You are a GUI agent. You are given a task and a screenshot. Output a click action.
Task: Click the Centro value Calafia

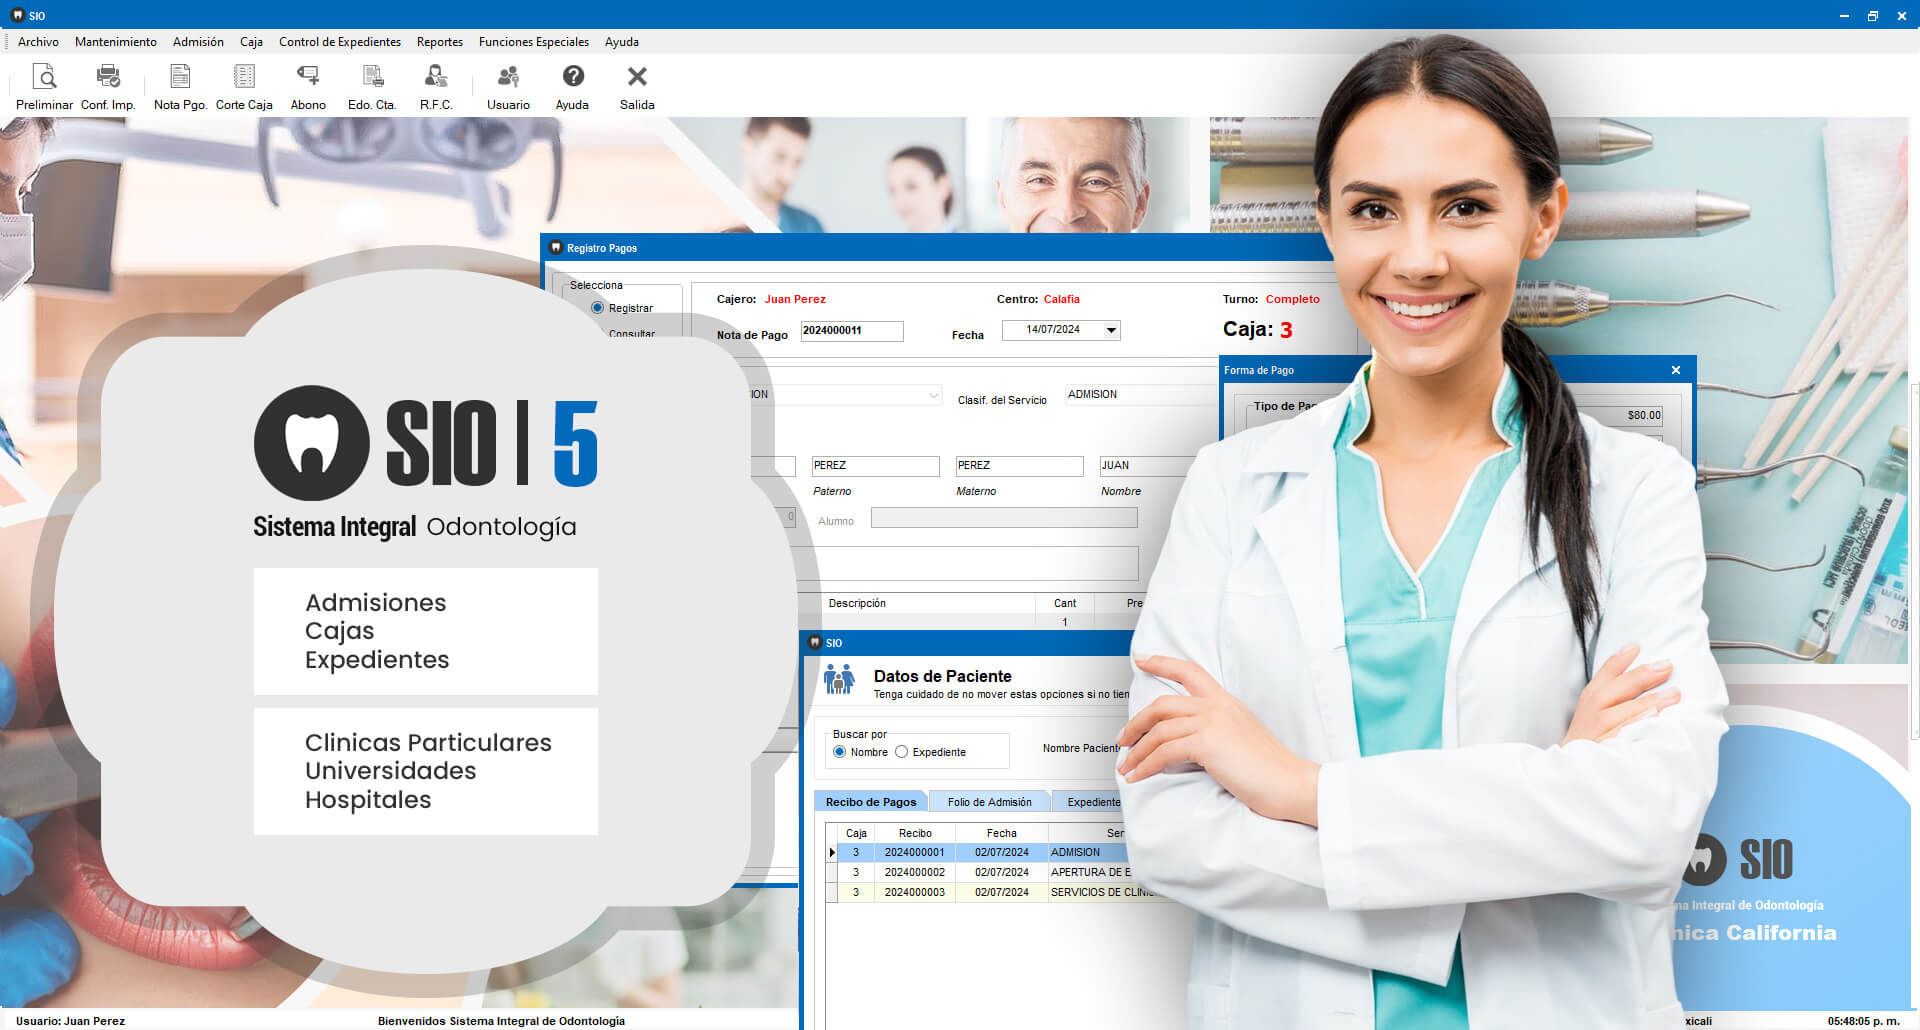tap(1061, 299)
